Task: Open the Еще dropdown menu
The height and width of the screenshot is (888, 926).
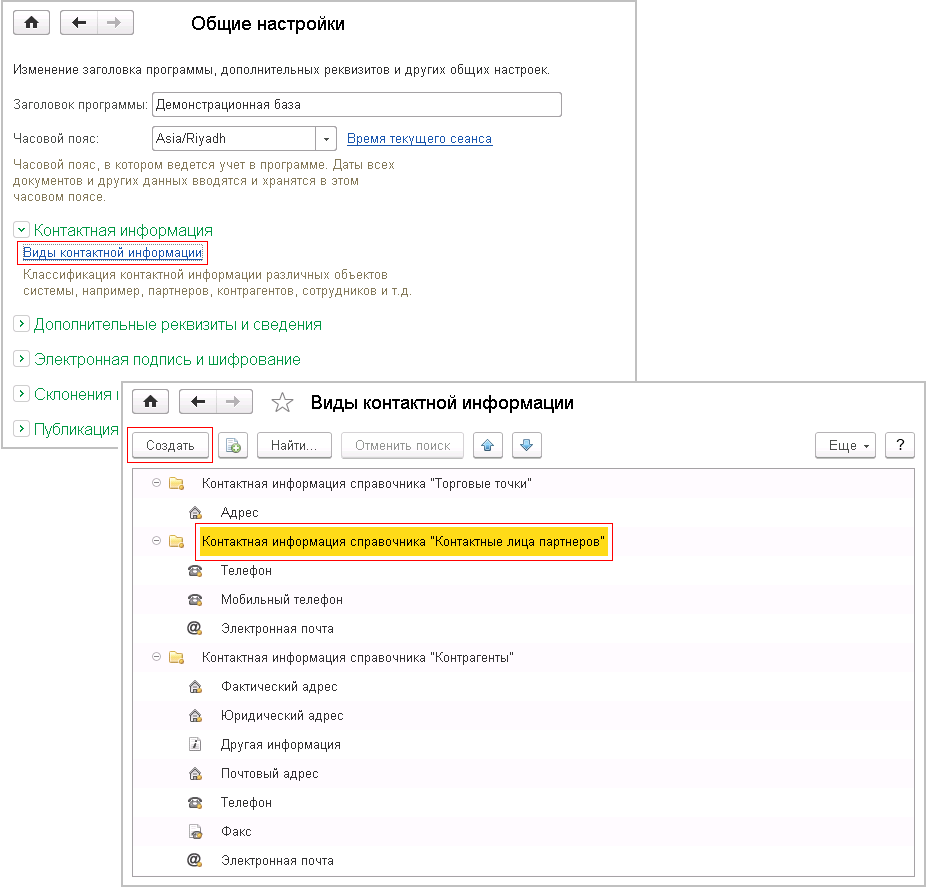Action: (848, 445)
